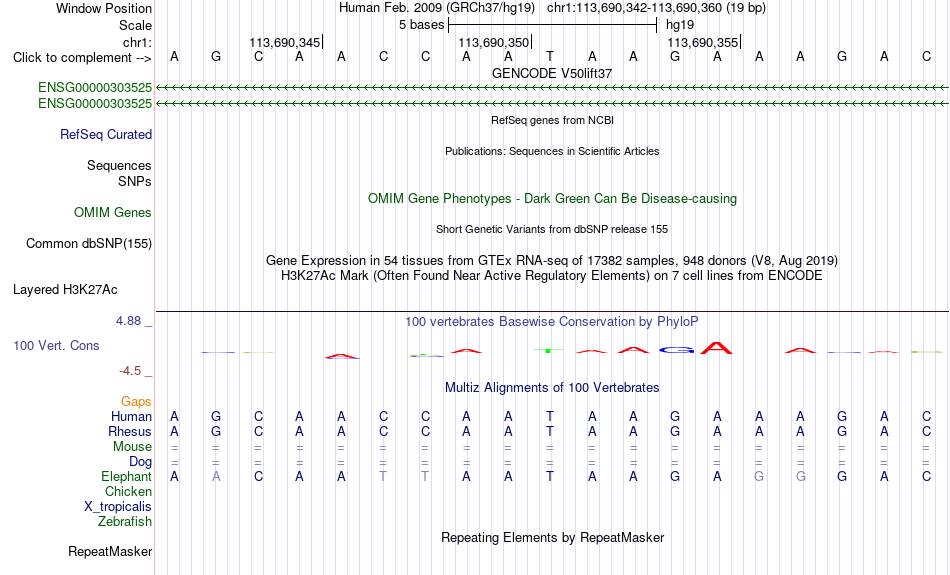The height and width of the screenshot is (575, 950).
Task: Click the Mouse species label
Action: click(x=133, y=447)
